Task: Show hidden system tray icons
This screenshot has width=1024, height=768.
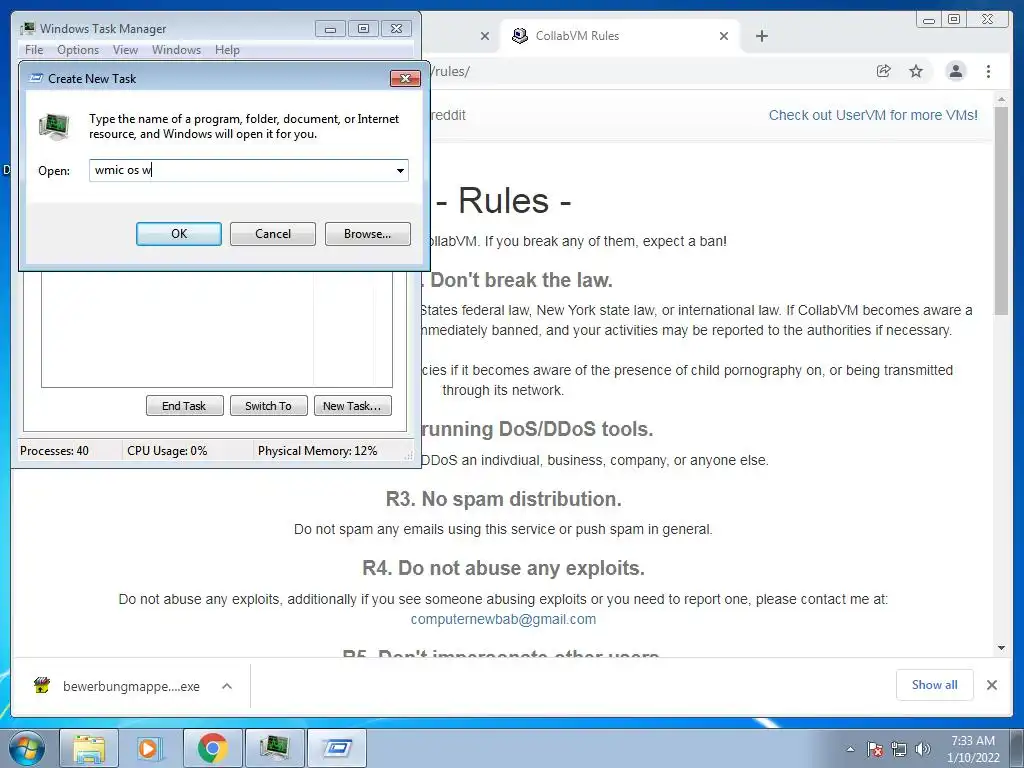Action: [850, 749]
